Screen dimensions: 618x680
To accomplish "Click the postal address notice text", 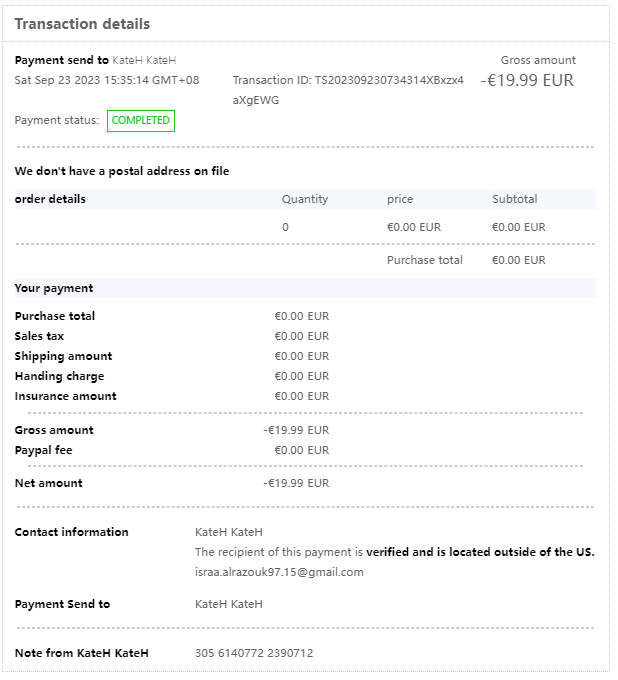I will click(122, 171).
